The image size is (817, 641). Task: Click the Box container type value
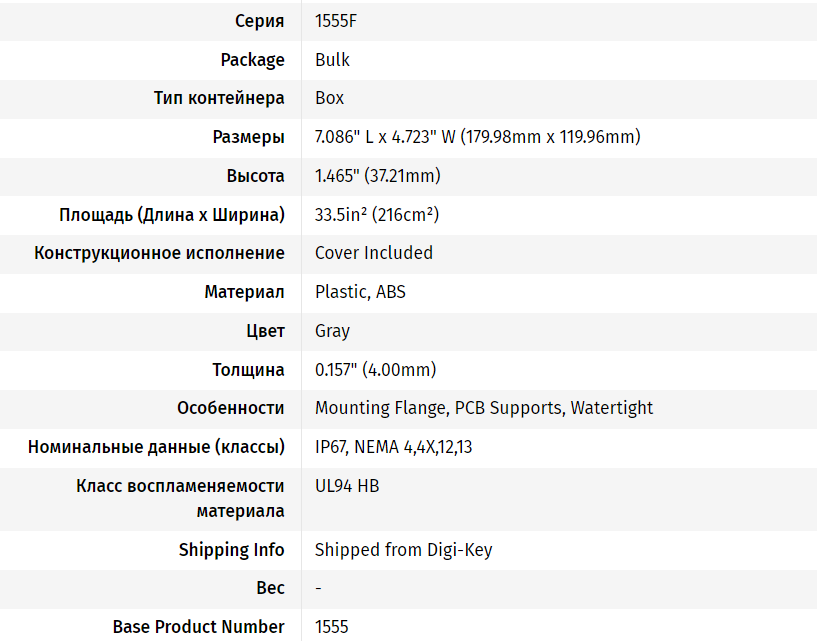[x=329, y=98]
